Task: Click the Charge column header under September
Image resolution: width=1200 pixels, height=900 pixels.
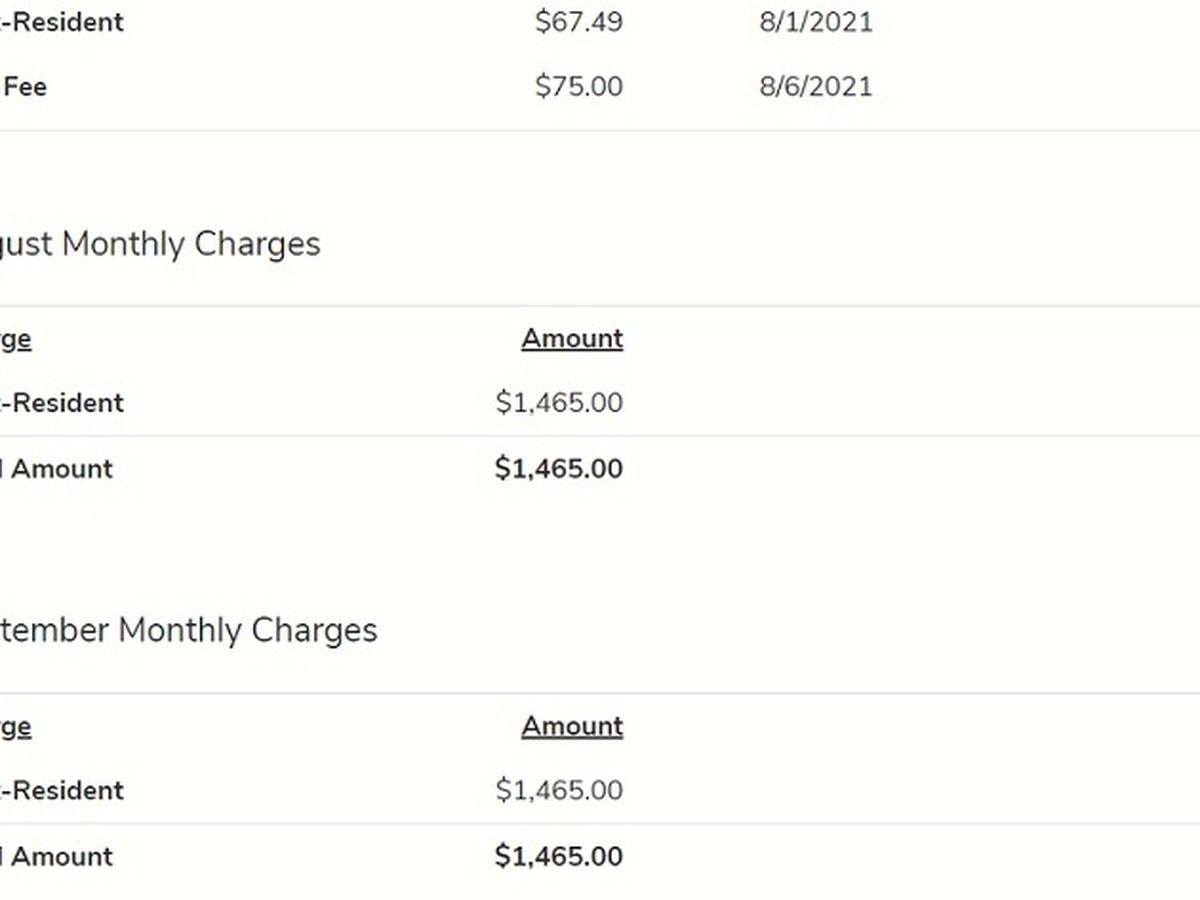Action: 15,726
